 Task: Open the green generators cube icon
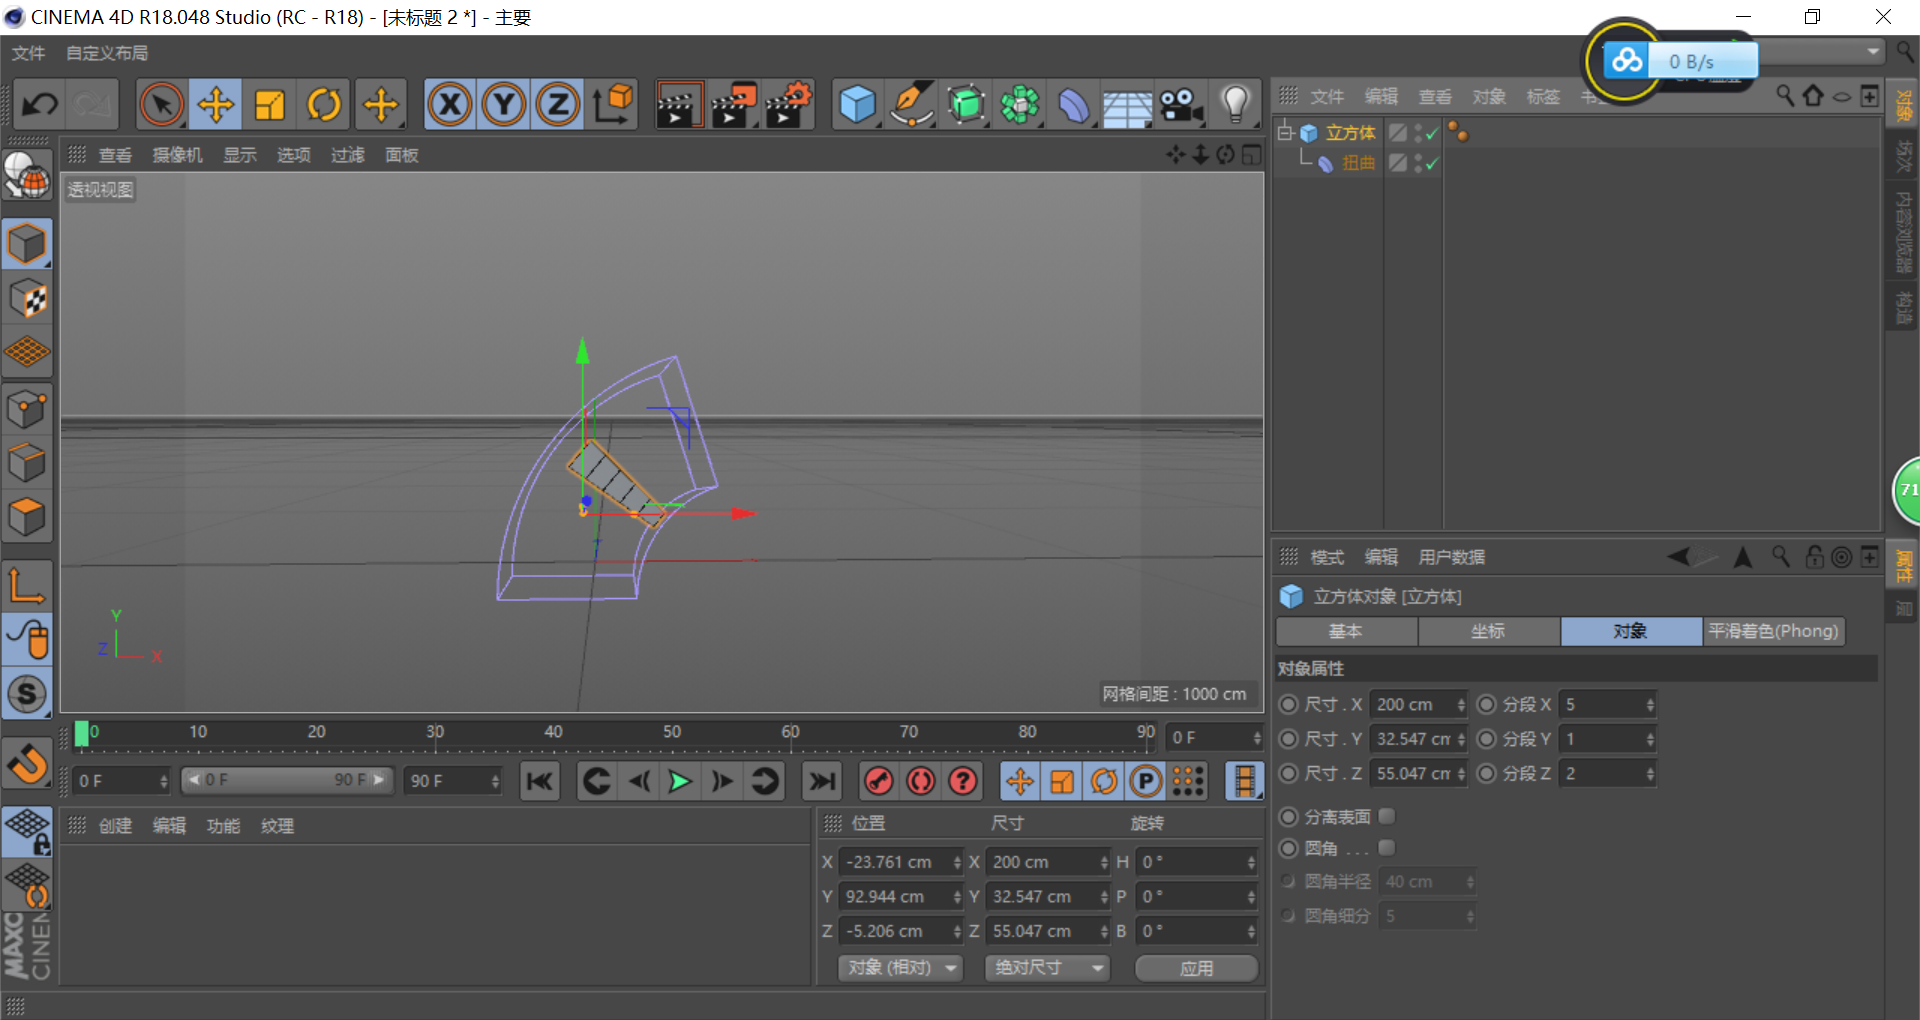pyautogui.click(x=965, y=104)
